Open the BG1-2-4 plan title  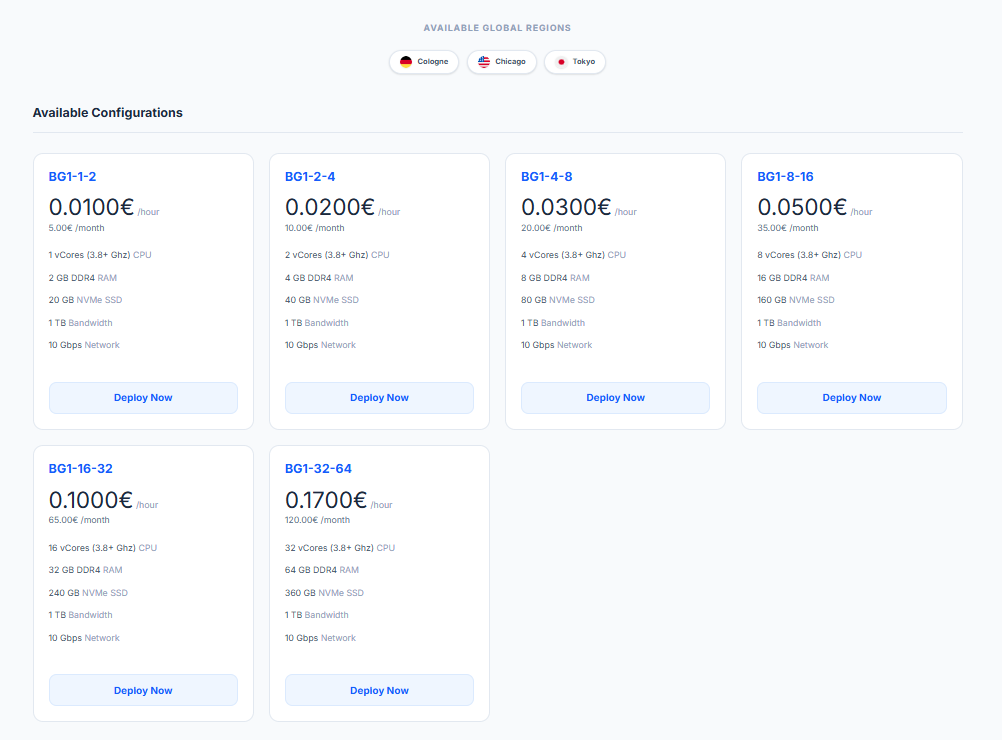[x=310, y=177]
